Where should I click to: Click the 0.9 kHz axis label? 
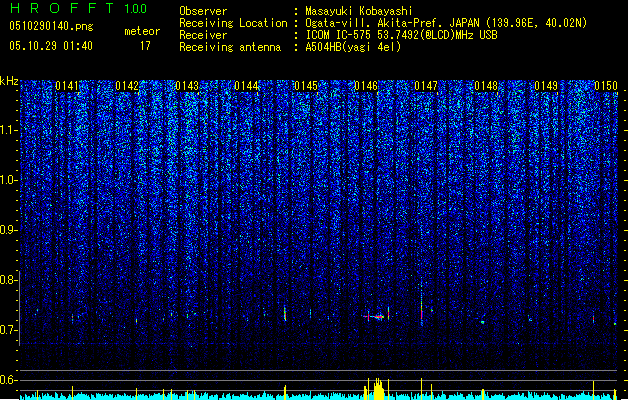[x=9, y=230]
